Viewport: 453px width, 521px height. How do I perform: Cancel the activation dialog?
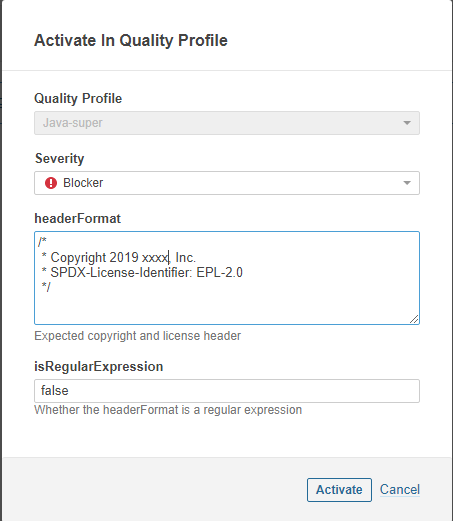tap(400, 490)
